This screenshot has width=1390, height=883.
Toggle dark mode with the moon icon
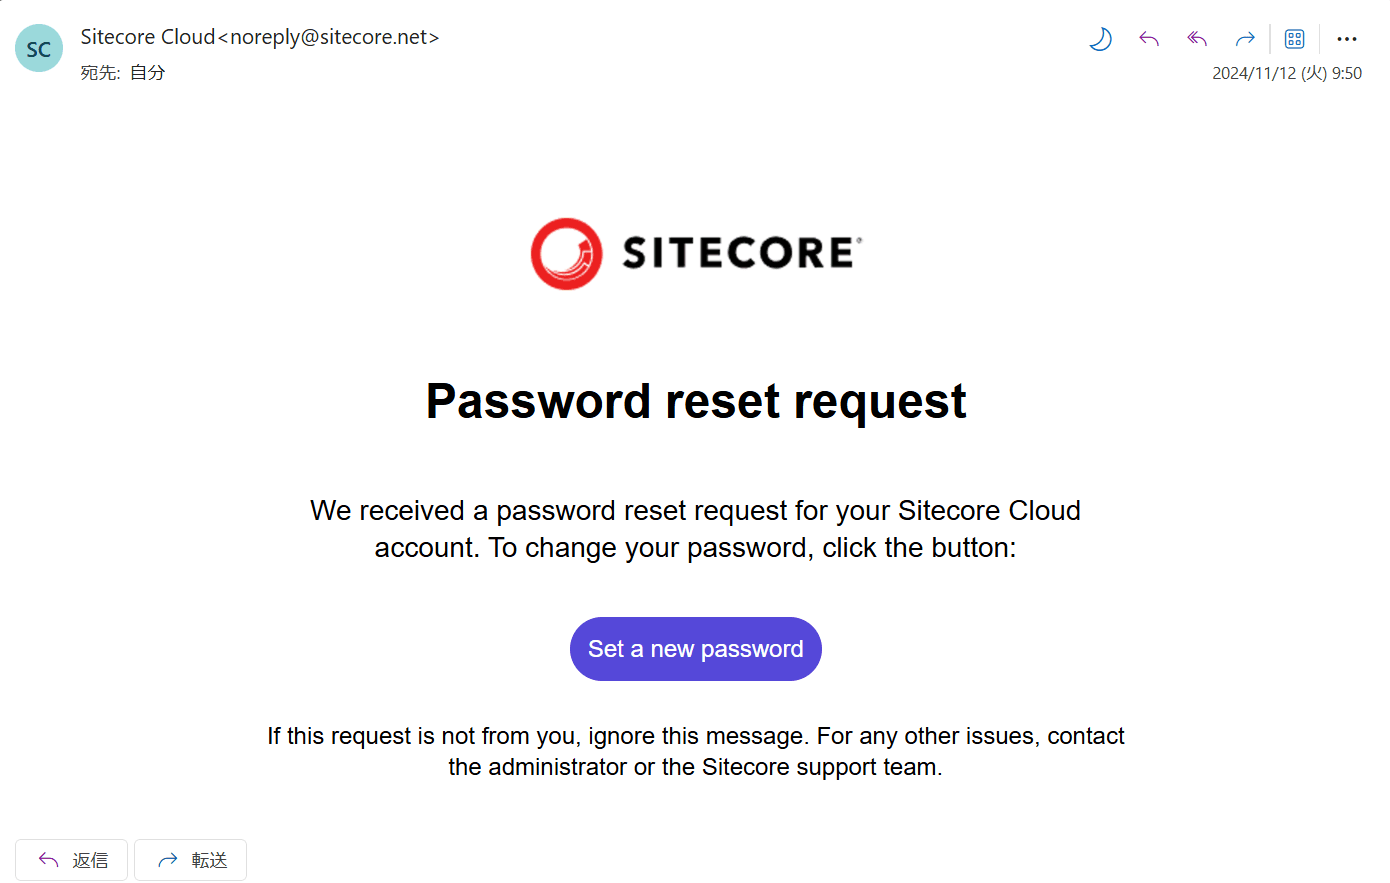point(1100,39)
